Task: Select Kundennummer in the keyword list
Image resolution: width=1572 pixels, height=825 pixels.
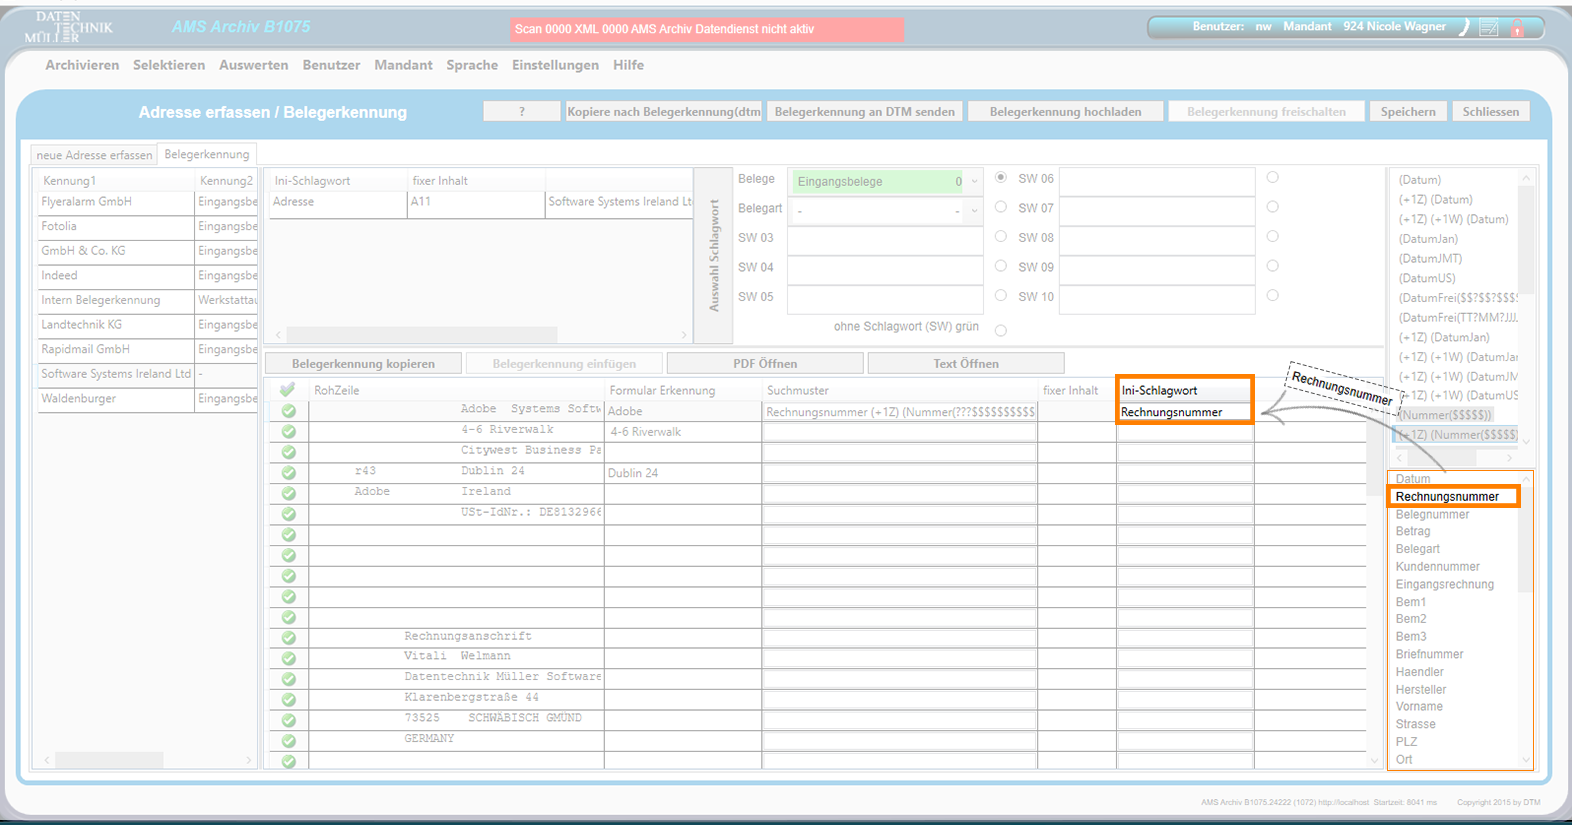Action: tap(1437, 567)
